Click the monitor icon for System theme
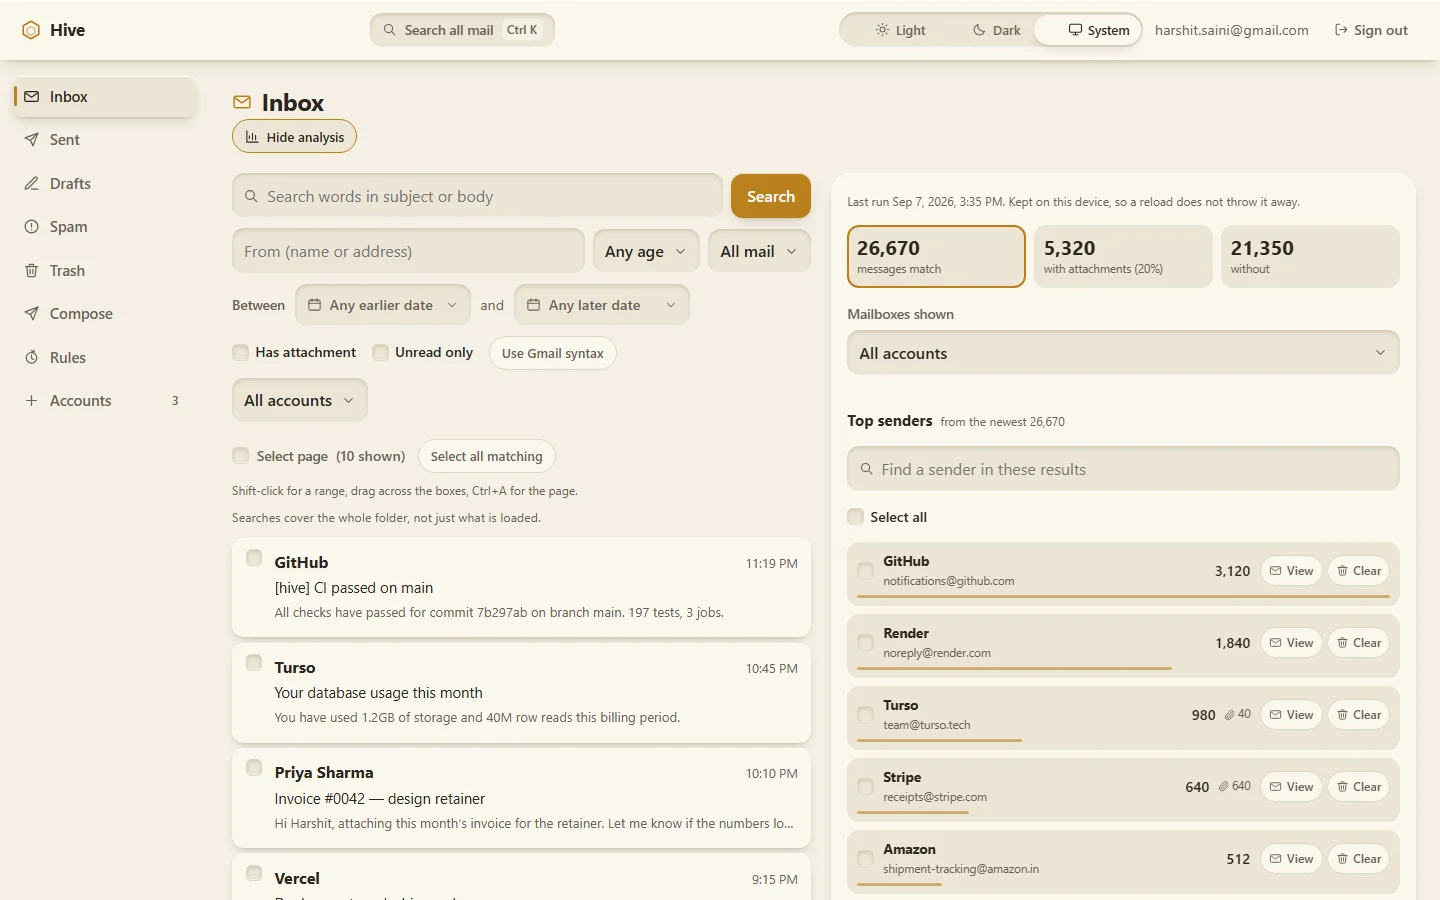Viewport: 1440px width, 900px height. coord(1075,30)
